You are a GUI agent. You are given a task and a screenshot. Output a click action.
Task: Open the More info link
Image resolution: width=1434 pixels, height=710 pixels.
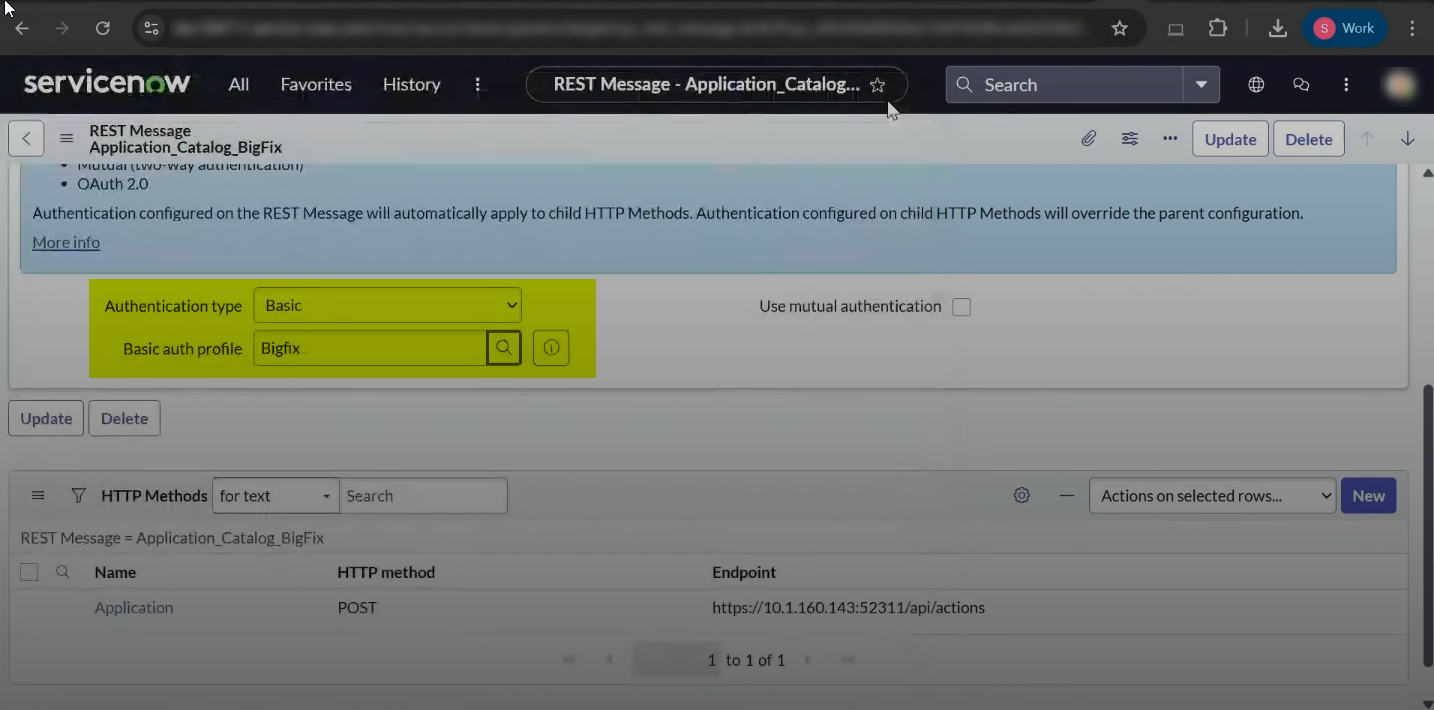click(x=66, y=242)
